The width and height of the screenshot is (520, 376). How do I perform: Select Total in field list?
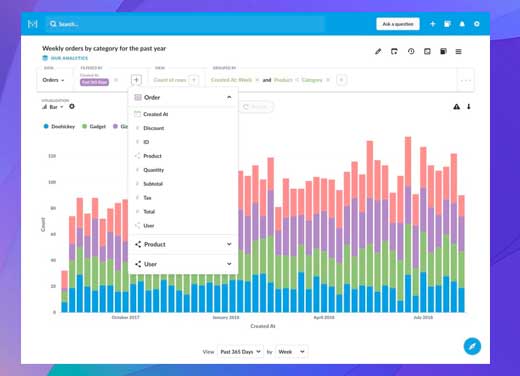(x=183, y=212)
